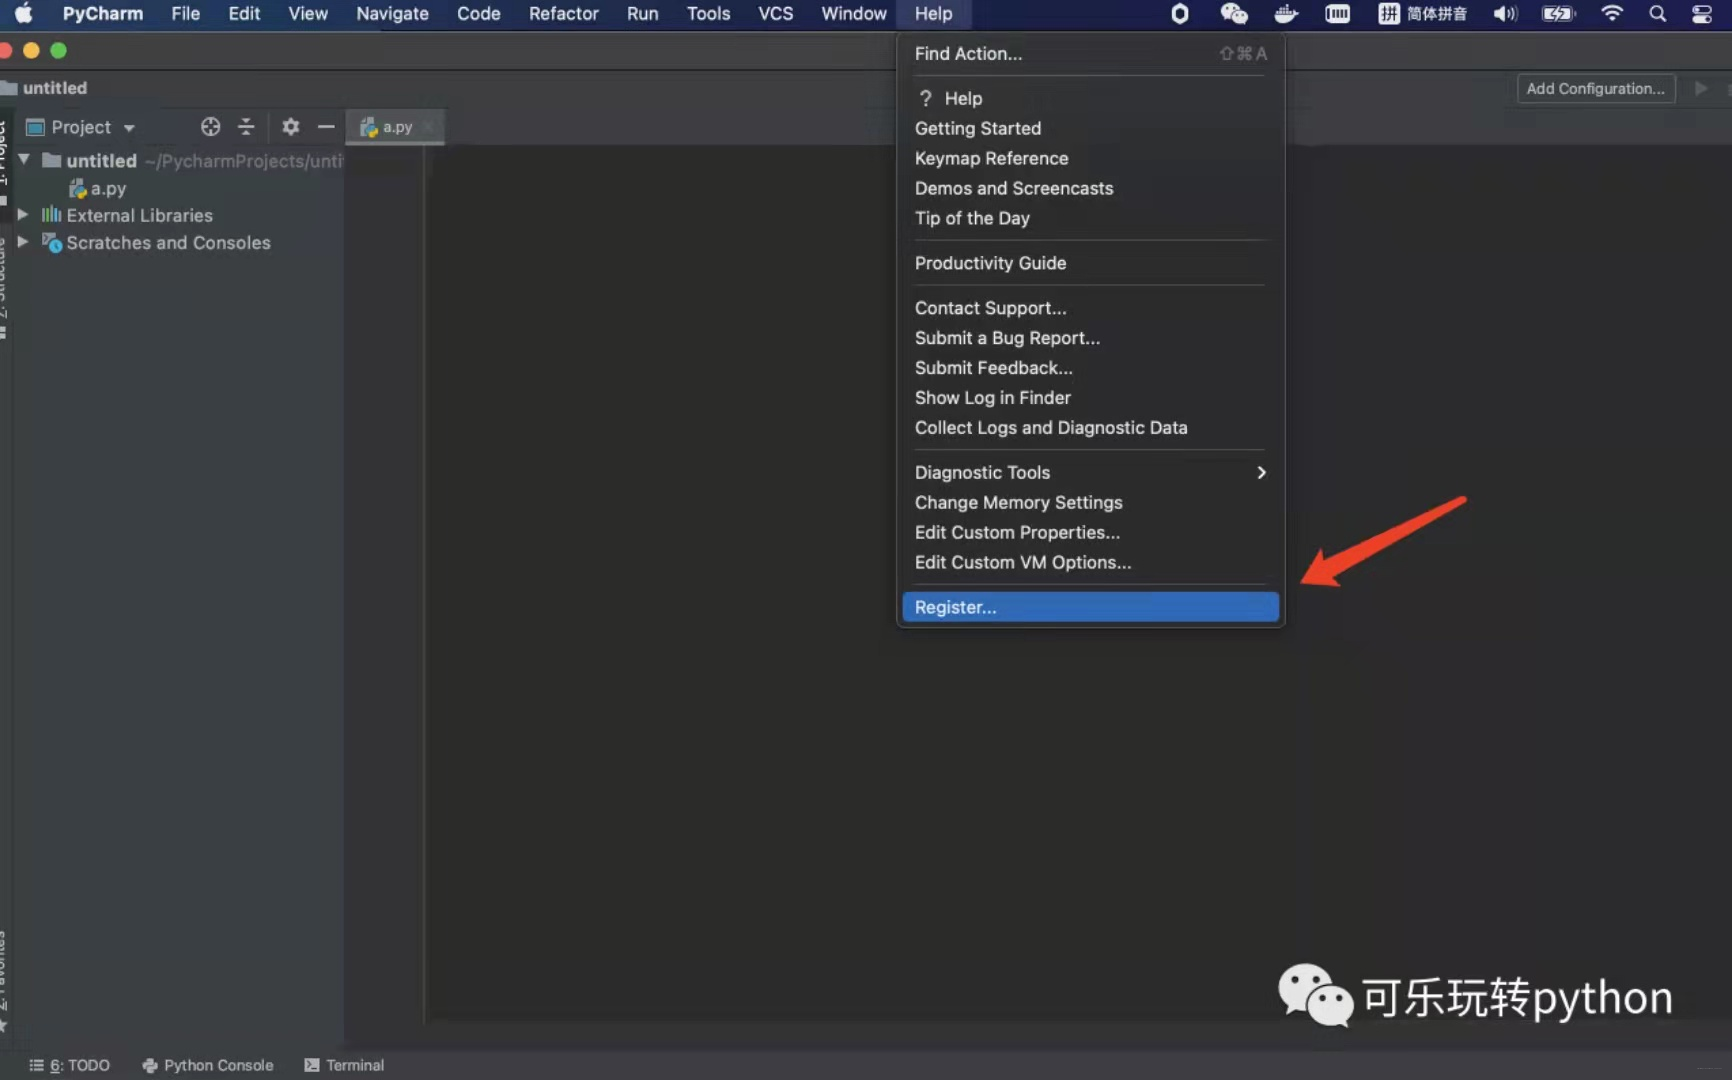Choose Edit Custom VM Options...
Image resolution: width=1732 pixels, height=1080 pixels.
(x=1090, y=562)
